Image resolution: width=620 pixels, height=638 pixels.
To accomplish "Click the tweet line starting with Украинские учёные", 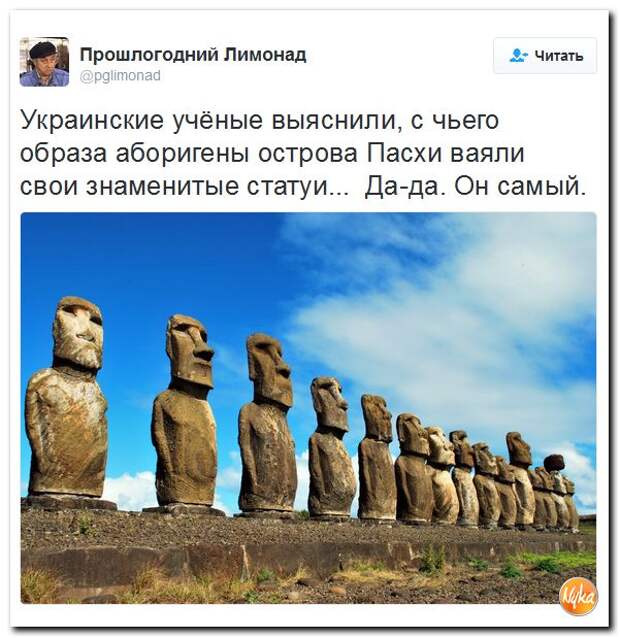I will click(x=259, y=121).
